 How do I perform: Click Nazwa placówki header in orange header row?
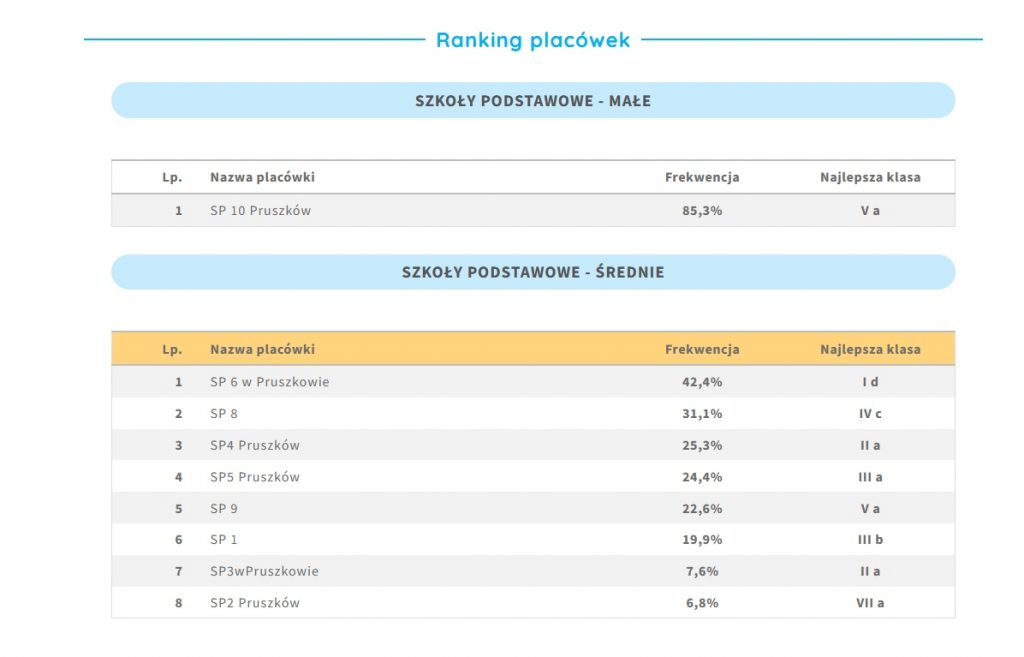(262, 349)
